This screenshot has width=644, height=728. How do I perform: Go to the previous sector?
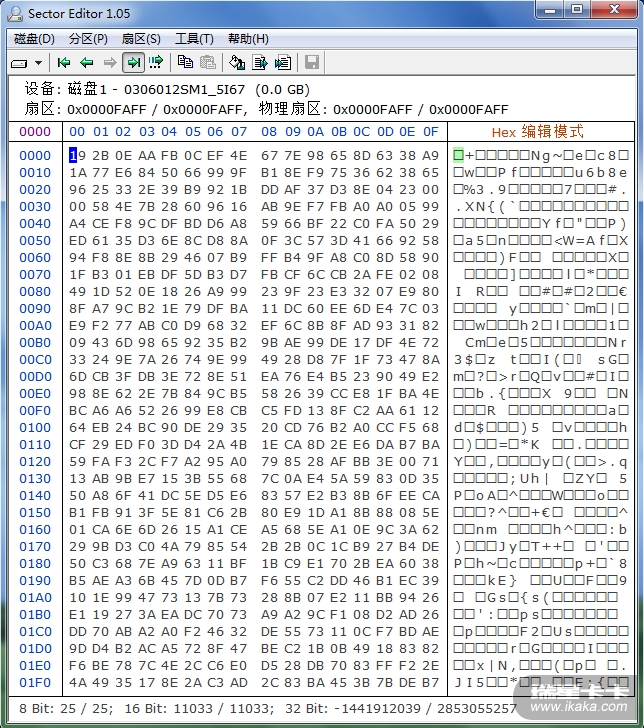[87, 62]
